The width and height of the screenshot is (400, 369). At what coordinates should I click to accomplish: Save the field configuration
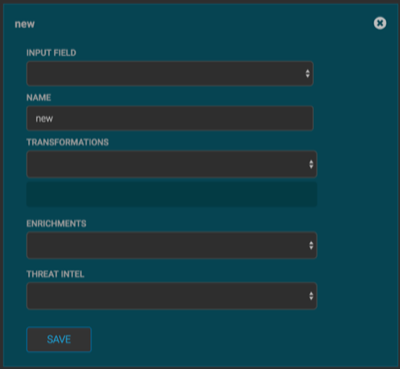click(x=59, y=339)
